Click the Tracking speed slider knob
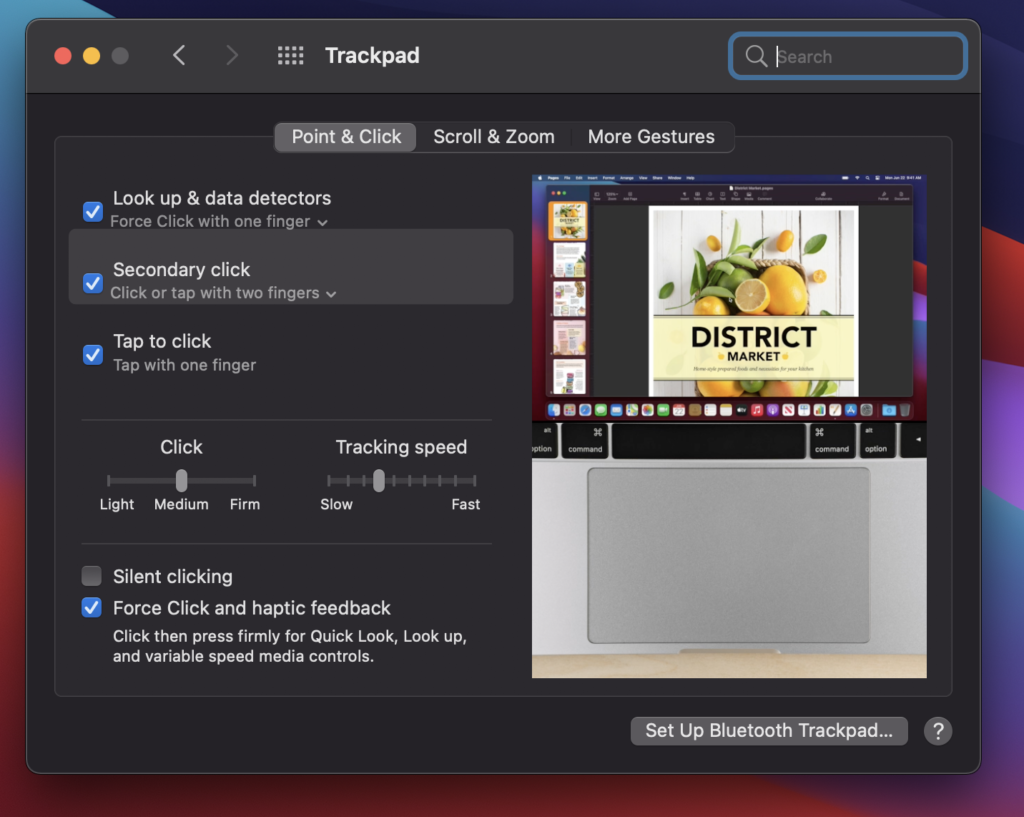Viewport: 1024px width, 817px height. point(379,481)
